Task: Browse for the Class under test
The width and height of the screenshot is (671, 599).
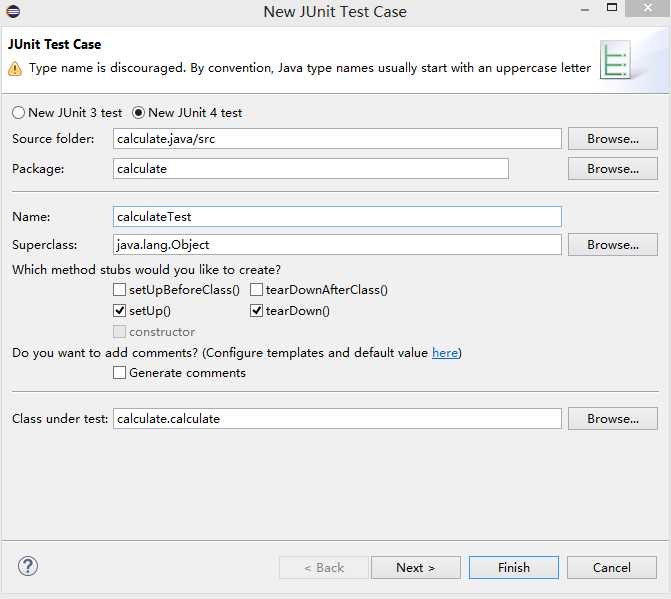Action: 613,418
